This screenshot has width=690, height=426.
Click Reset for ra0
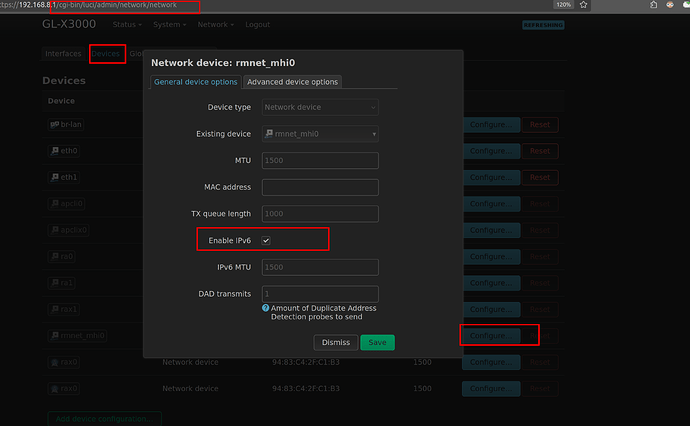point(540,257)
